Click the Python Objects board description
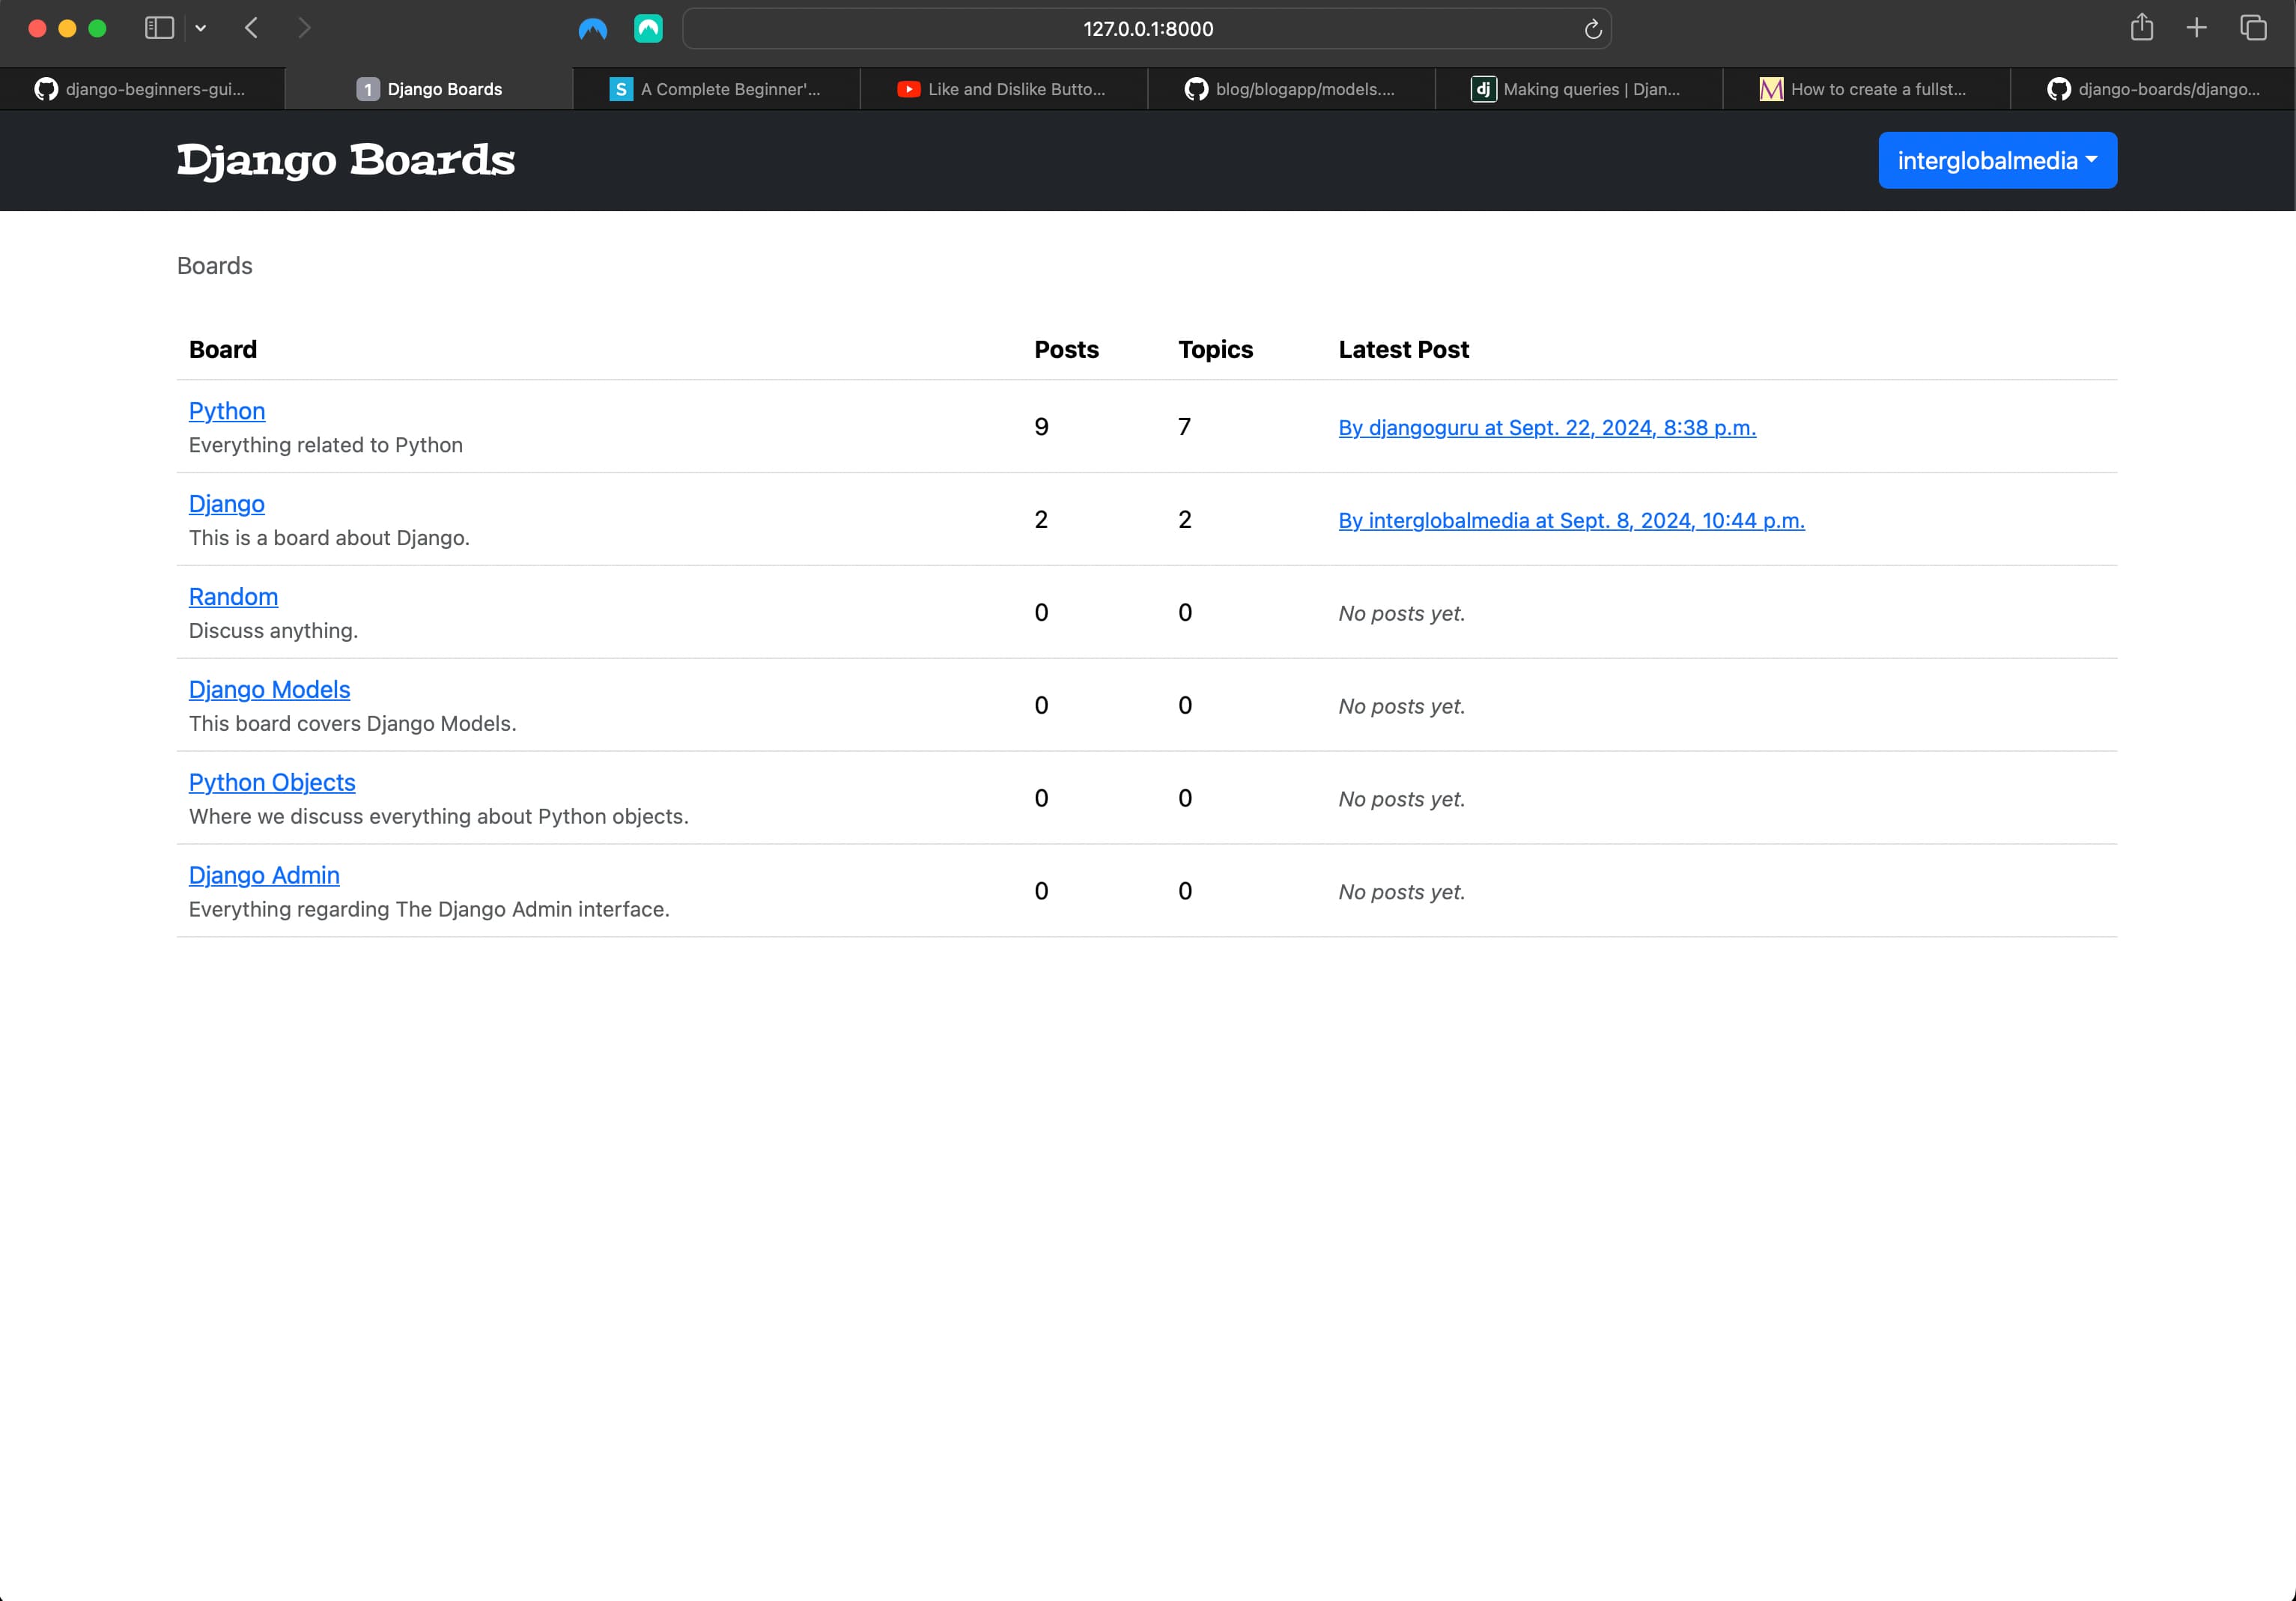Screen dimensions: 2296x1601 click(439, 817)
